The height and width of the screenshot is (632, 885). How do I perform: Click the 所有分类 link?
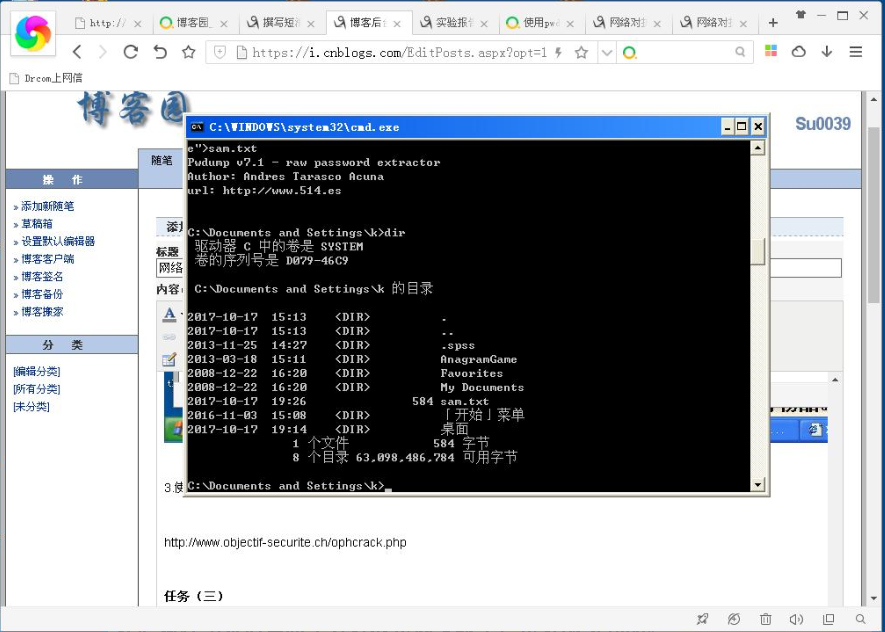37,389
